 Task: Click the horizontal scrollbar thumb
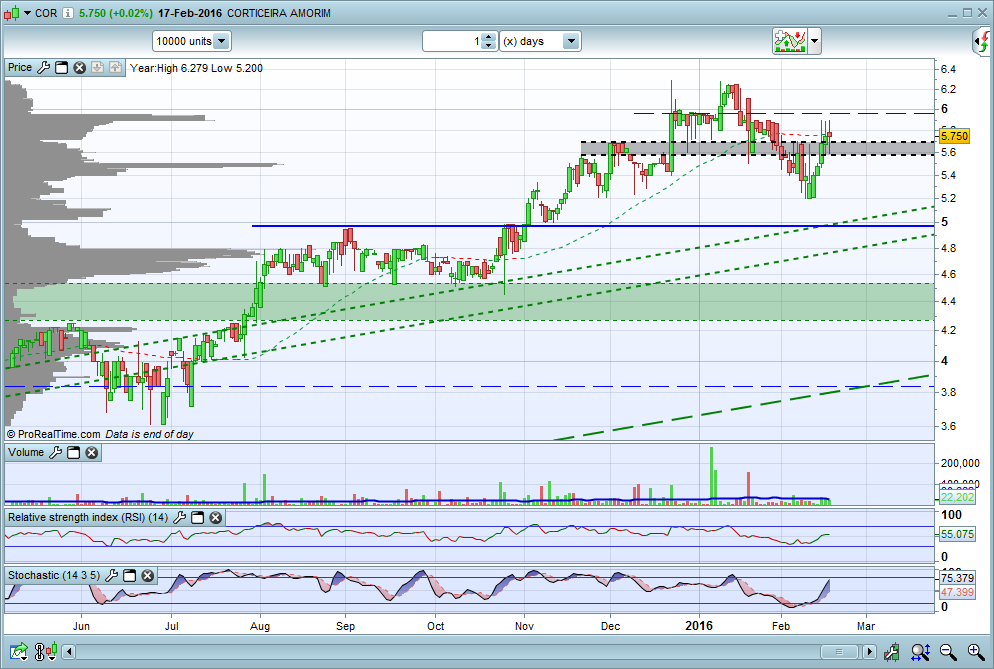839,652
